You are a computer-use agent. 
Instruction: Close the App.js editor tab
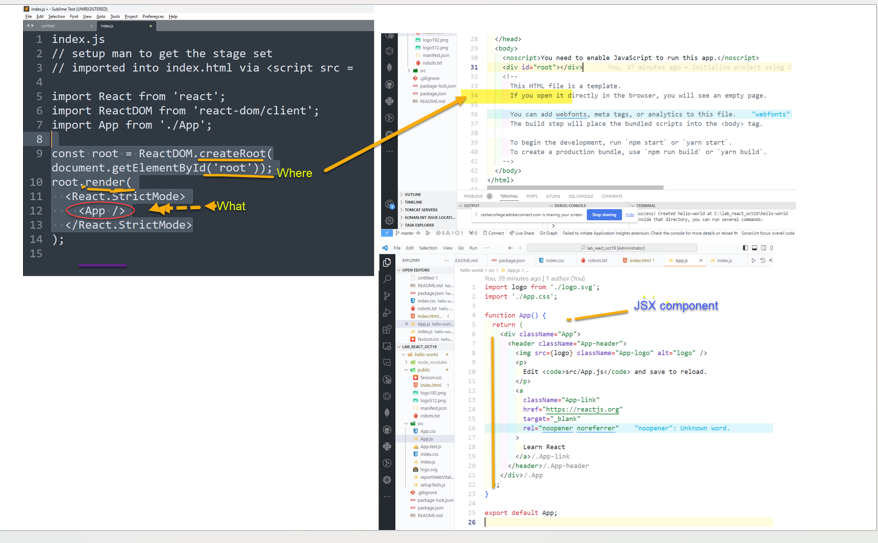(700, 260)
